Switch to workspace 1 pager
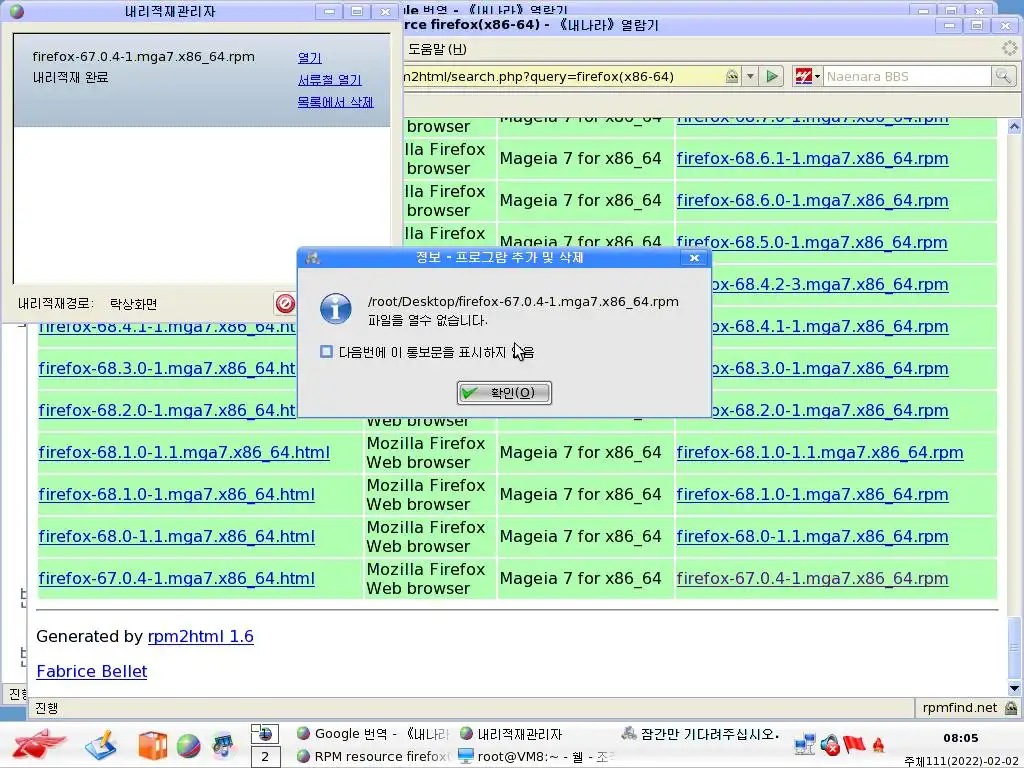This screenshot has height=768, width=1024. tap(265, 734)
